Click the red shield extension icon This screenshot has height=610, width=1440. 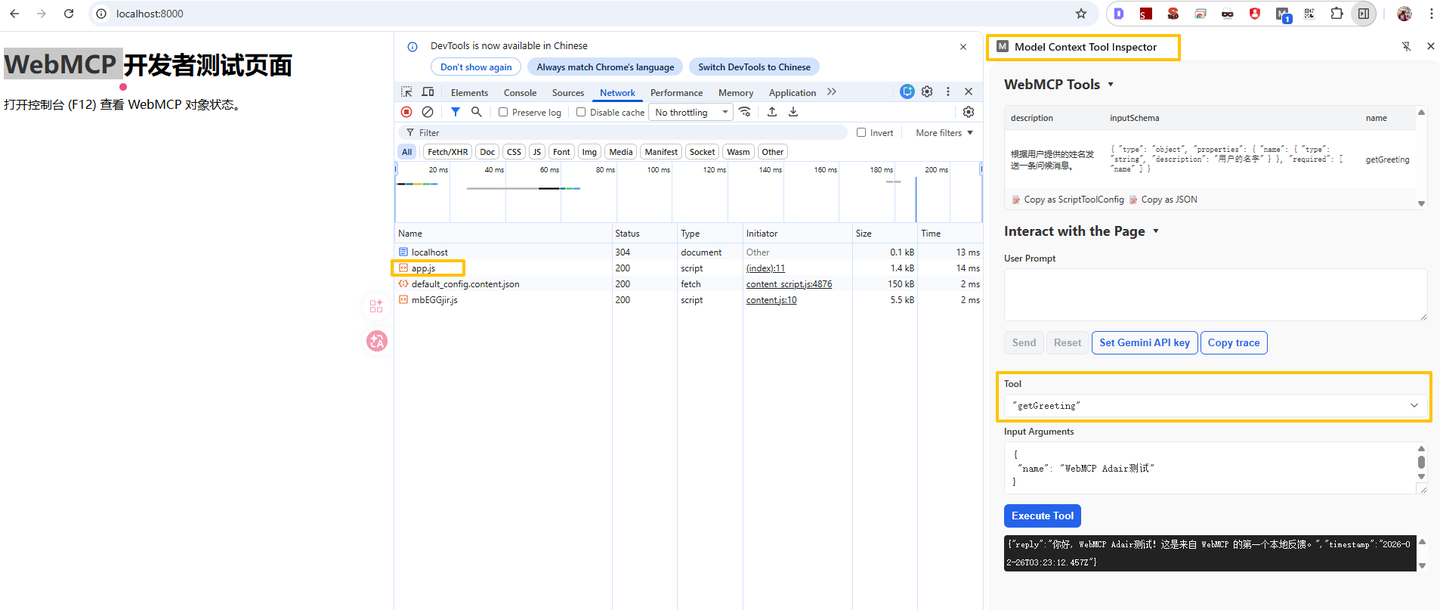click(x=1255, y=14)
